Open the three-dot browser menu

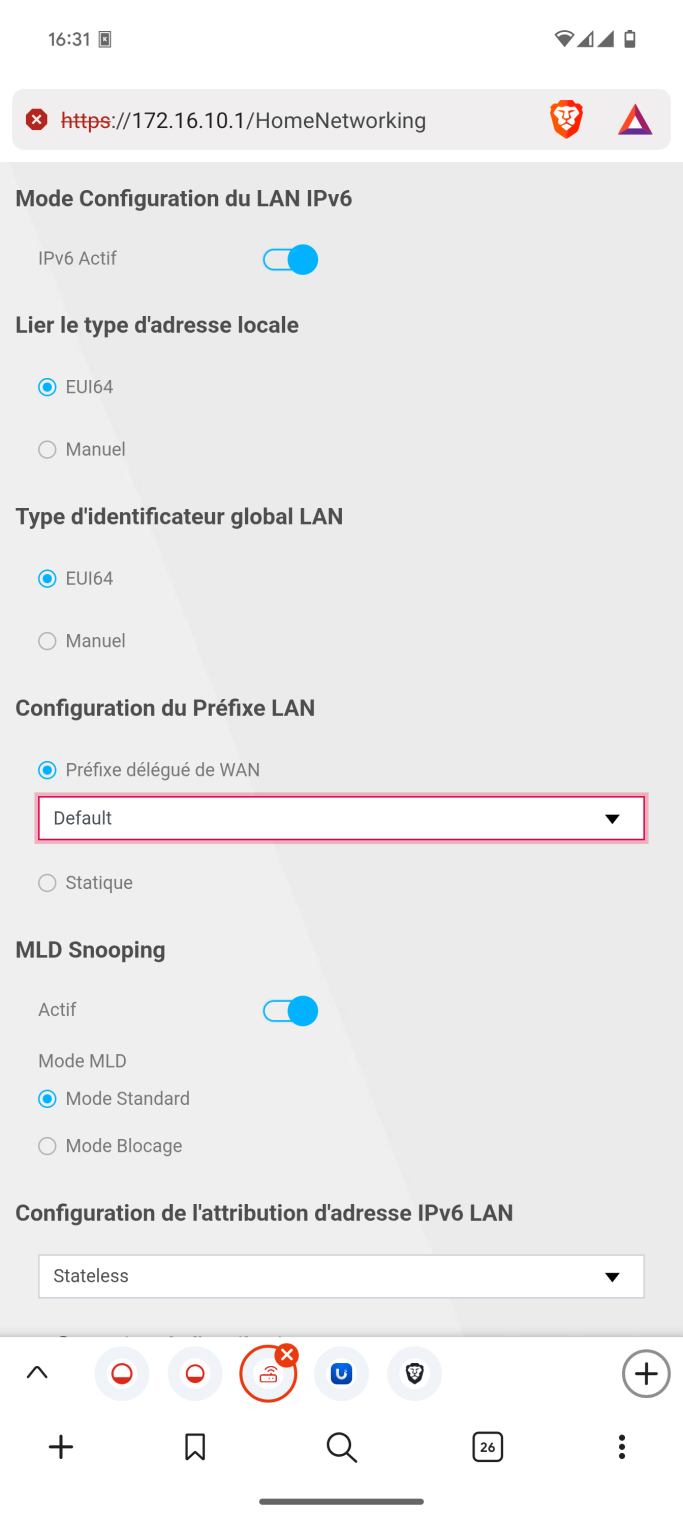tap(621, 1446)
